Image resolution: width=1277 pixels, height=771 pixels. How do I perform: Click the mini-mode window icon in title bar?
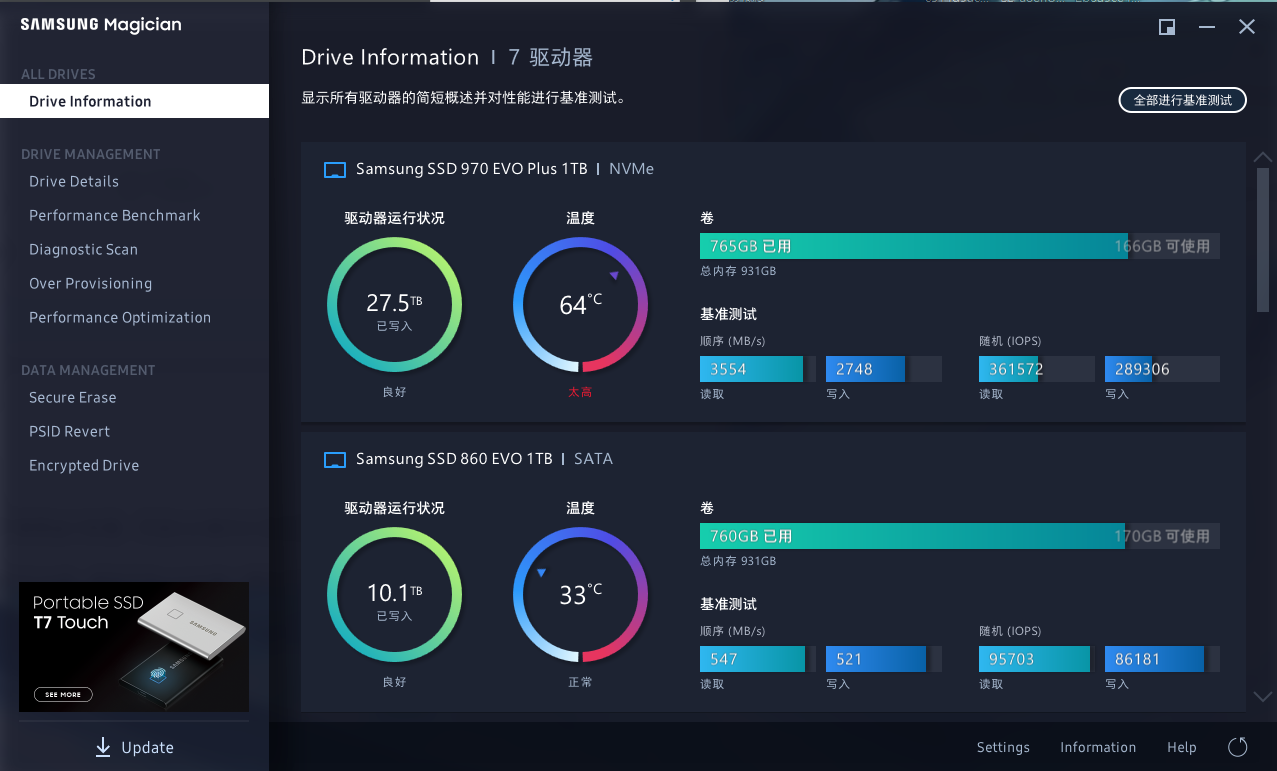pos(1167,27)
